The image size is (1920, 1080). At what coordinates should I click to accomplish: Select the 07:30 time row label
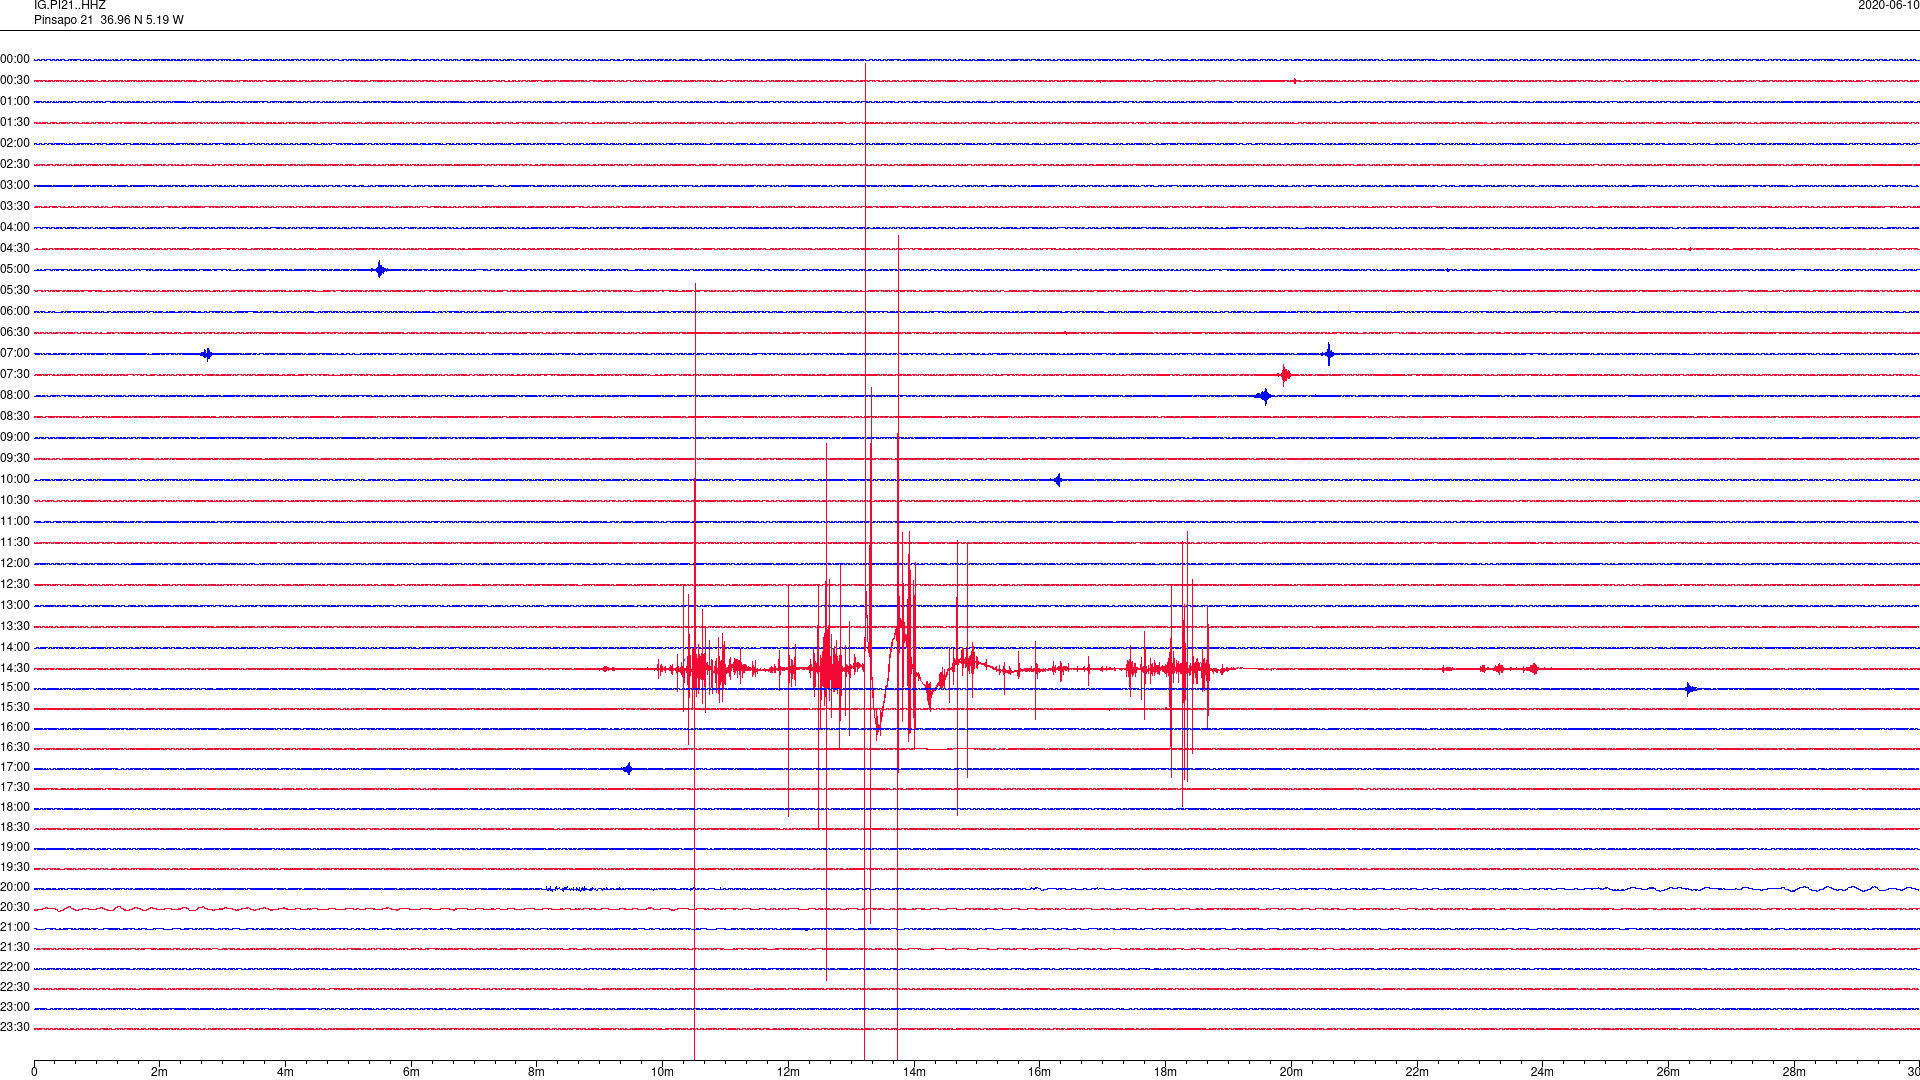[15, 375]
